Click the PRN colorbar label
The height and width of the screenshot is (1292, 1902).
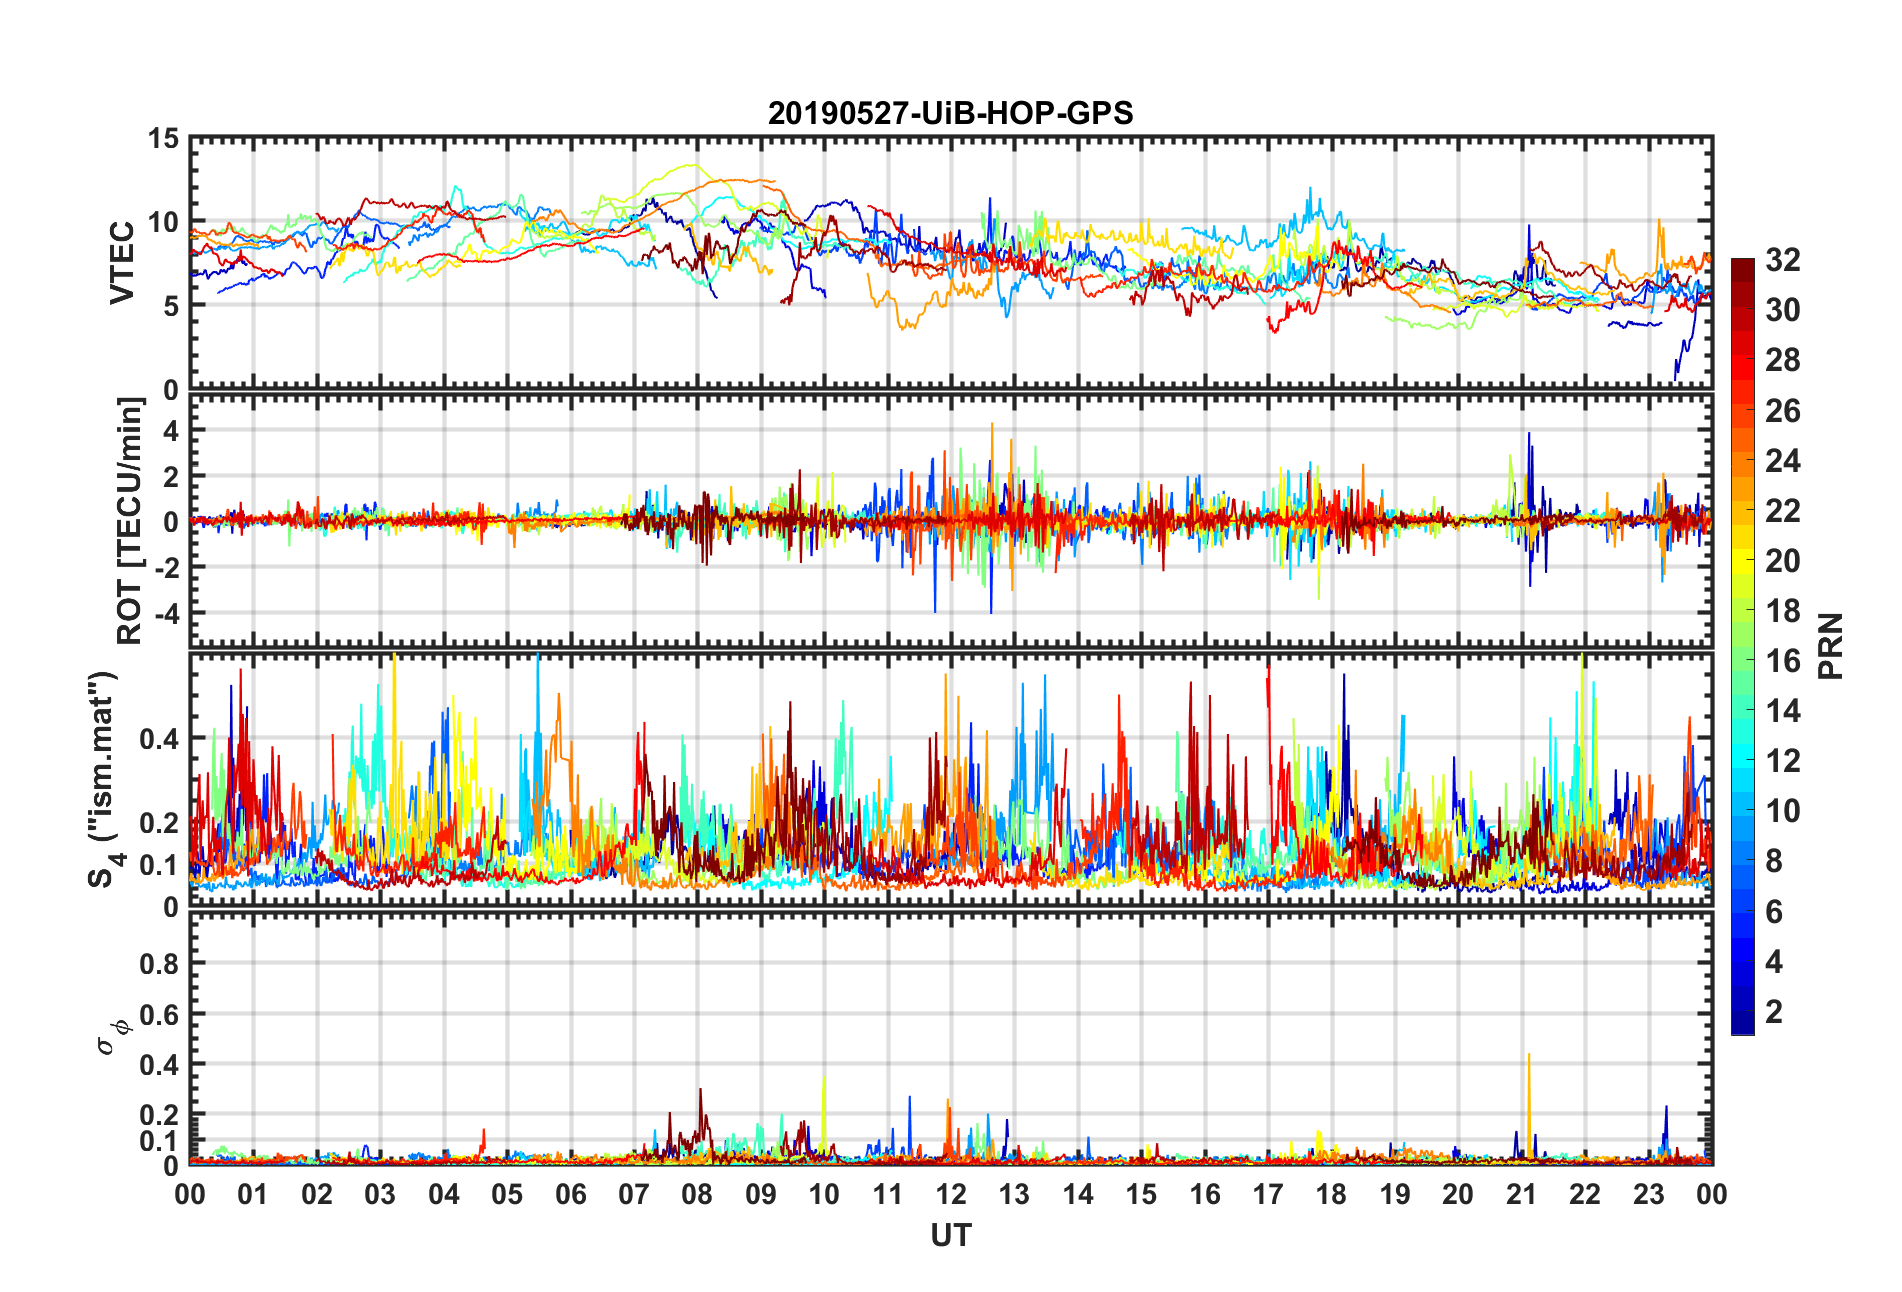click(x=1829, y=646)
